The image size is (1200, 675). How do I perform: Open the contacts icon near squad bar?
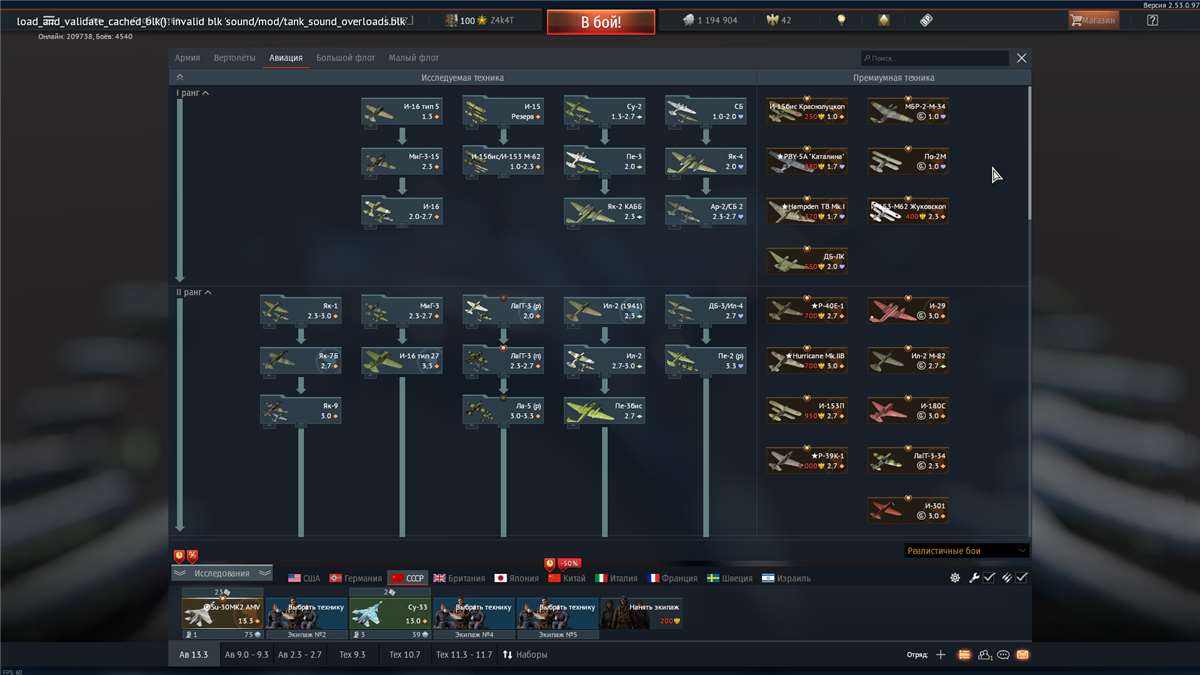(983, 654)
